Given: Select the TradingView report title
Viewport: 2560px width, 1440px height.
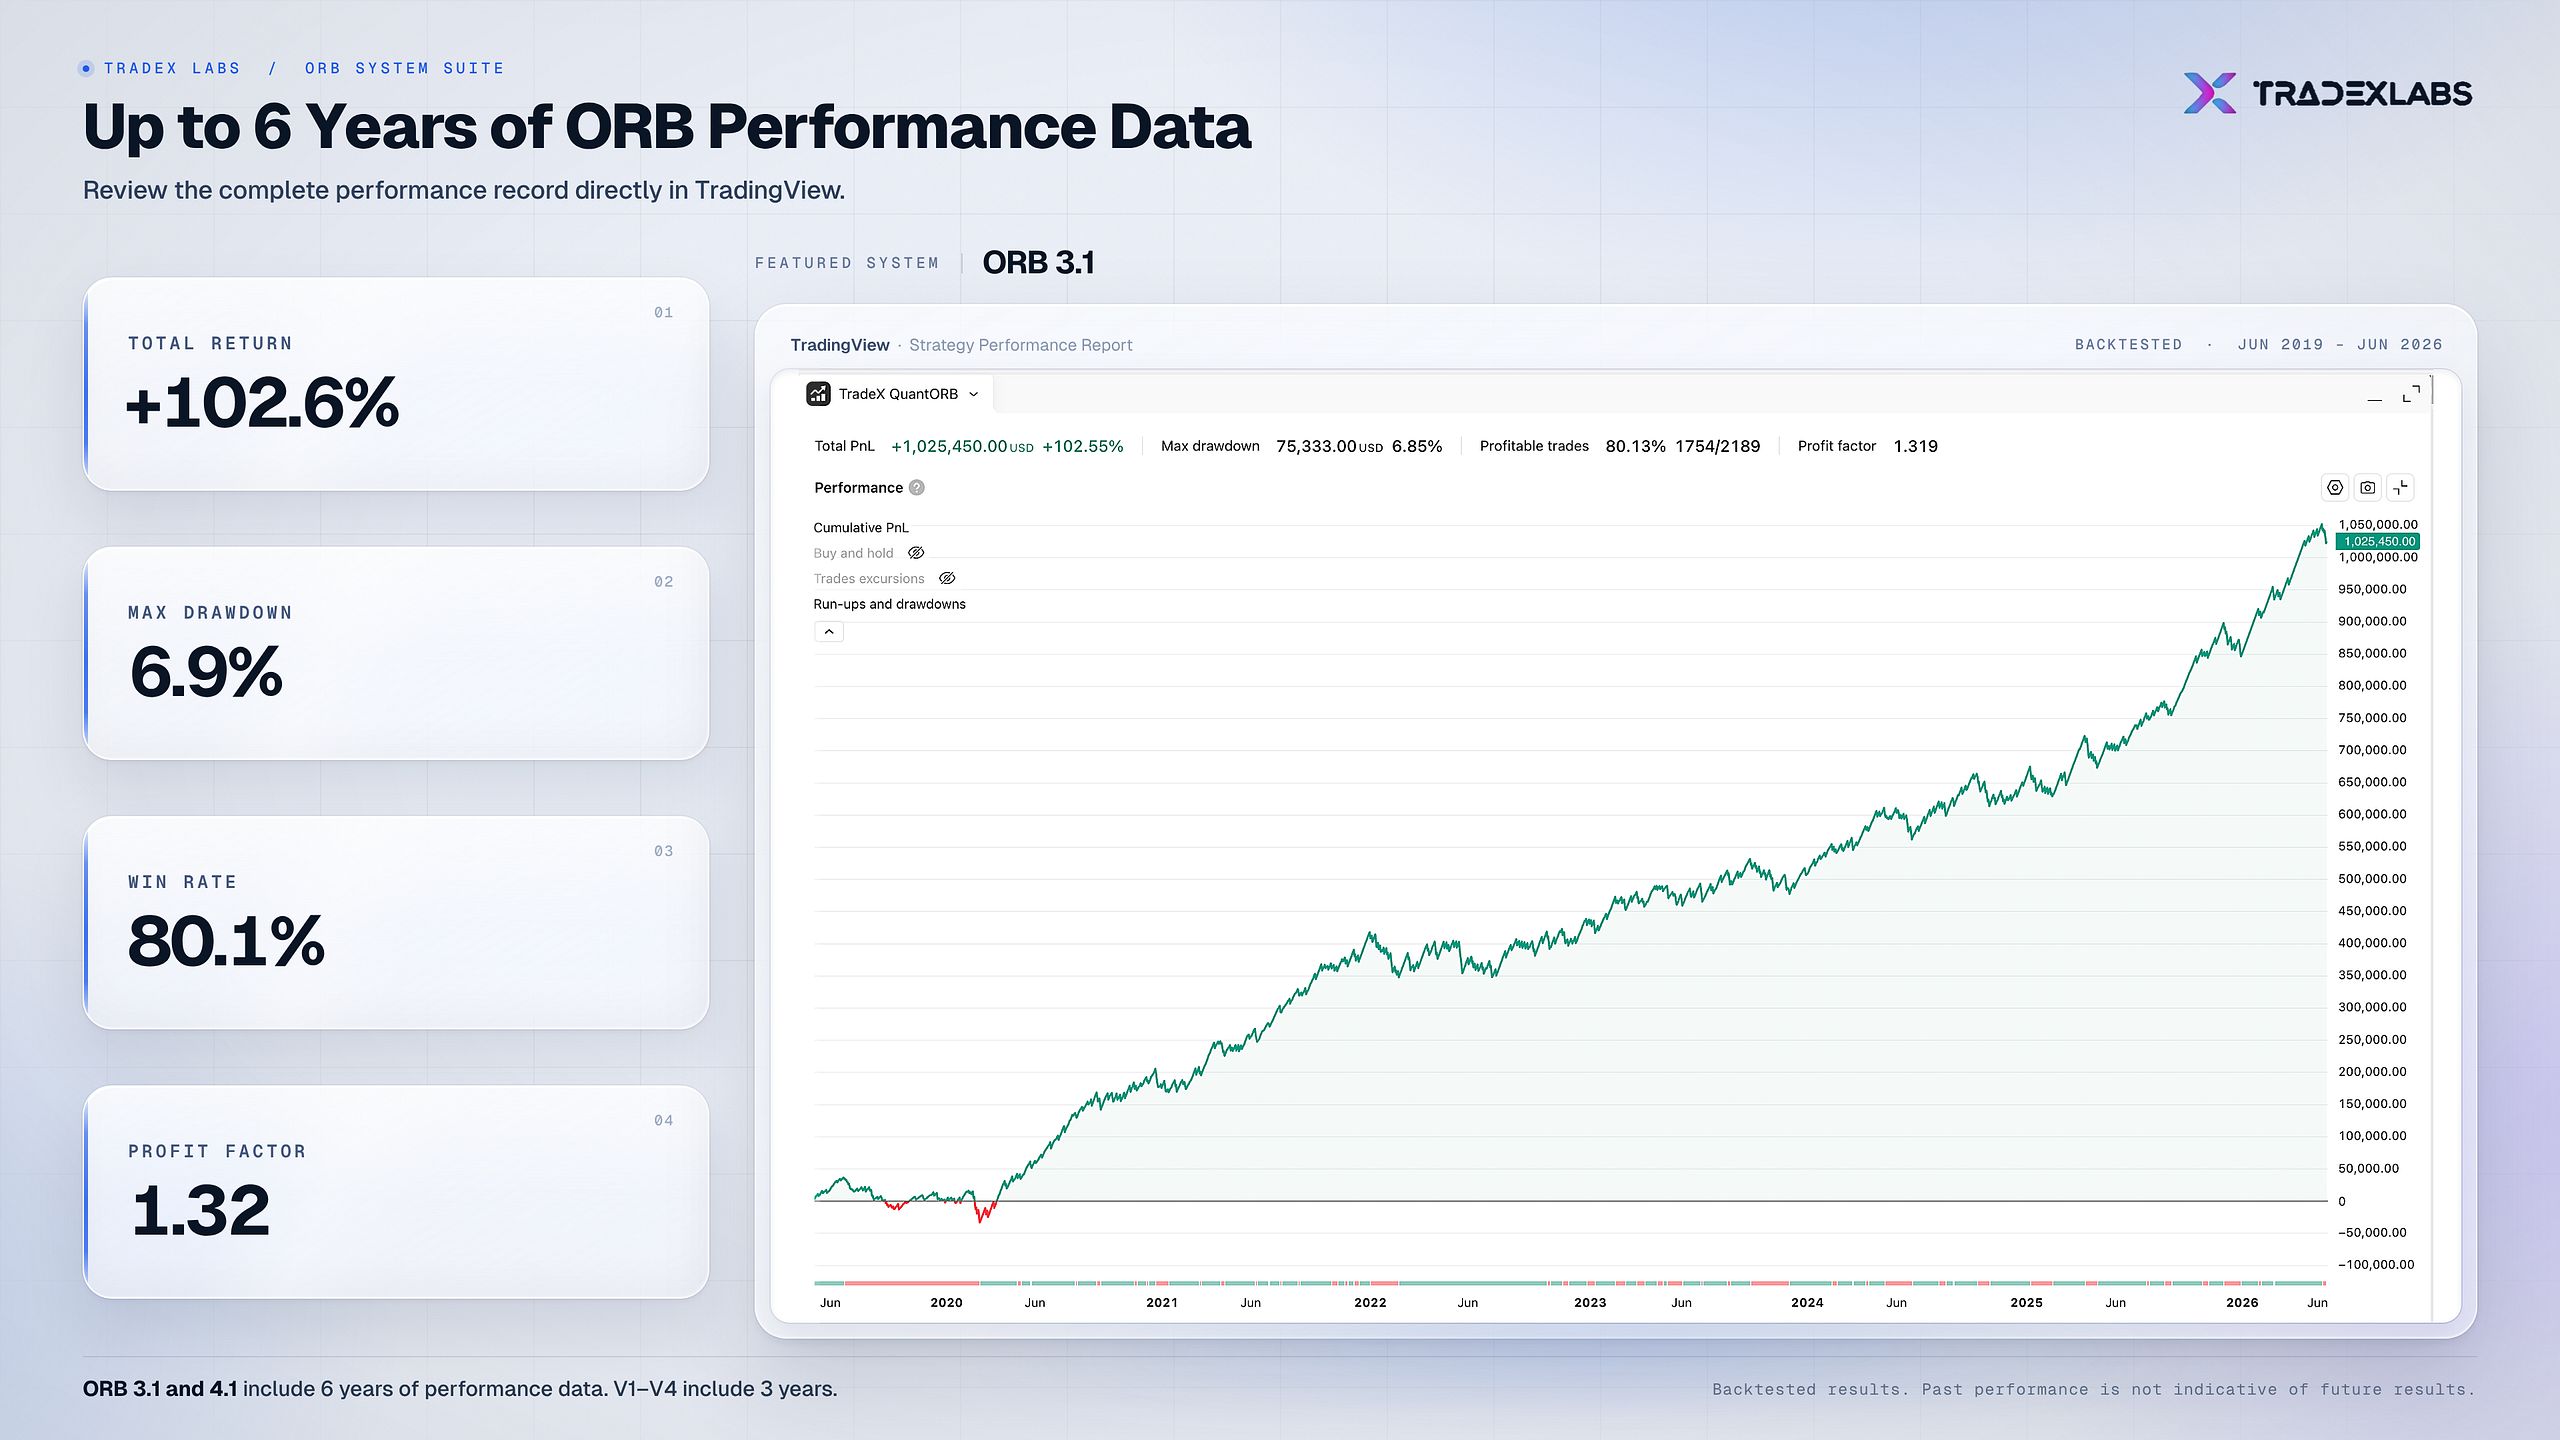Looking at the screenshot, I should 839,345.
